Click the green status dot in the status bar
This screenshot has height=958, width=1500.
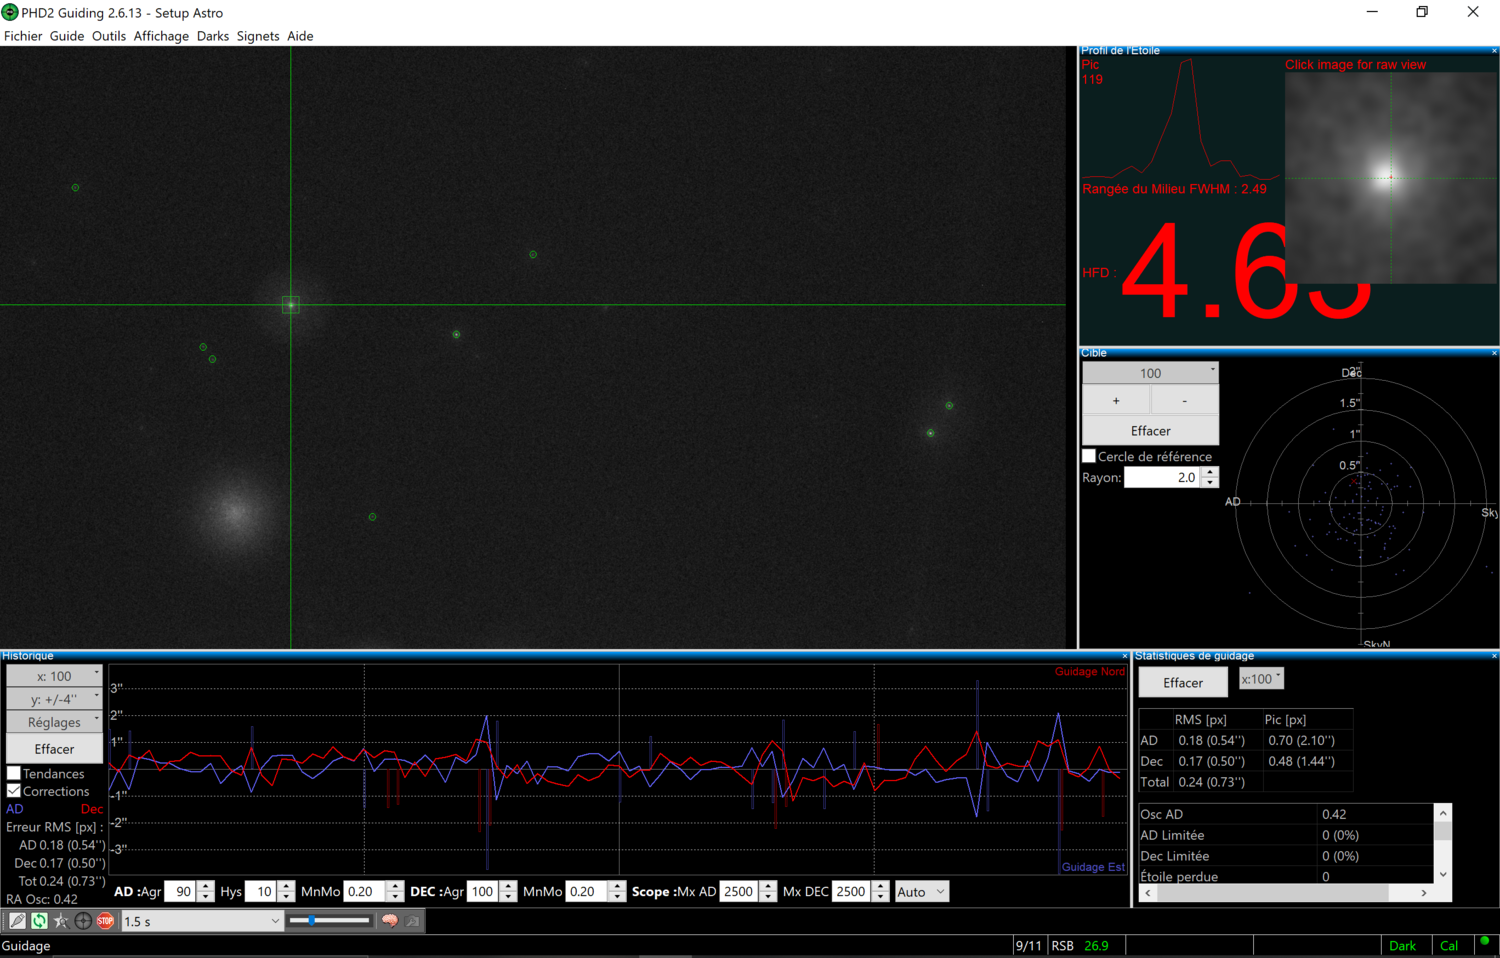(1485, 941)
